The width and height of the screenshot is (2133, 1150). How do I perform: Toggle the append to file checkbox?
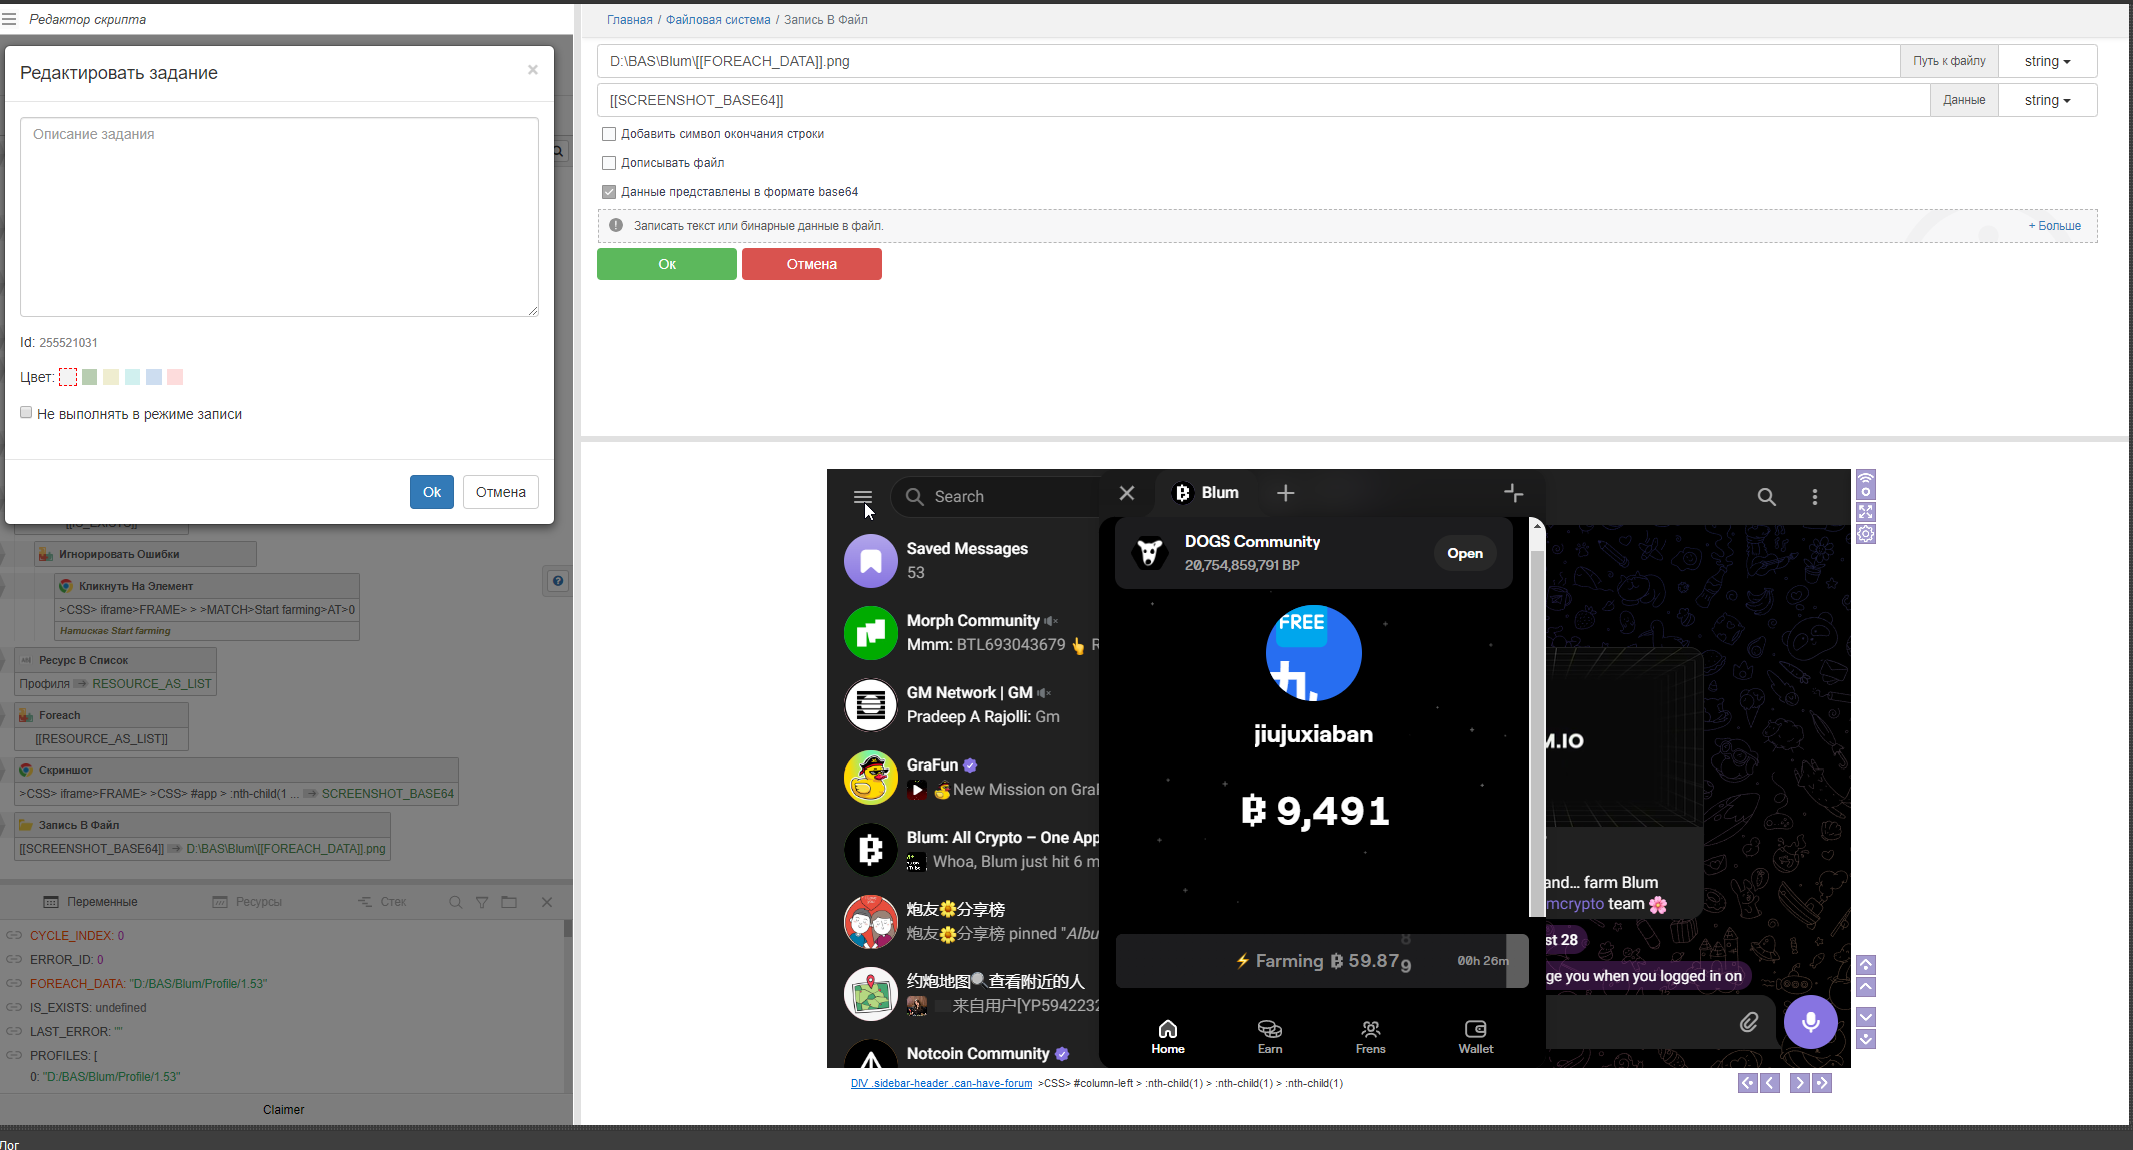609,163
